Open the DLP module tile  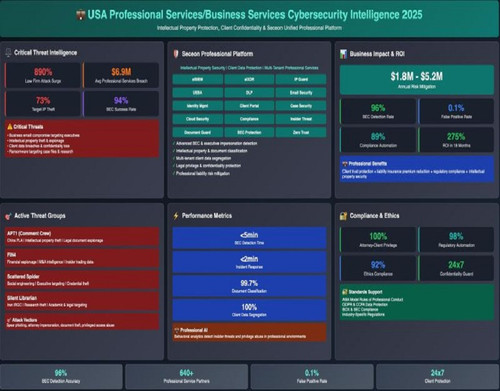[249, 93]
